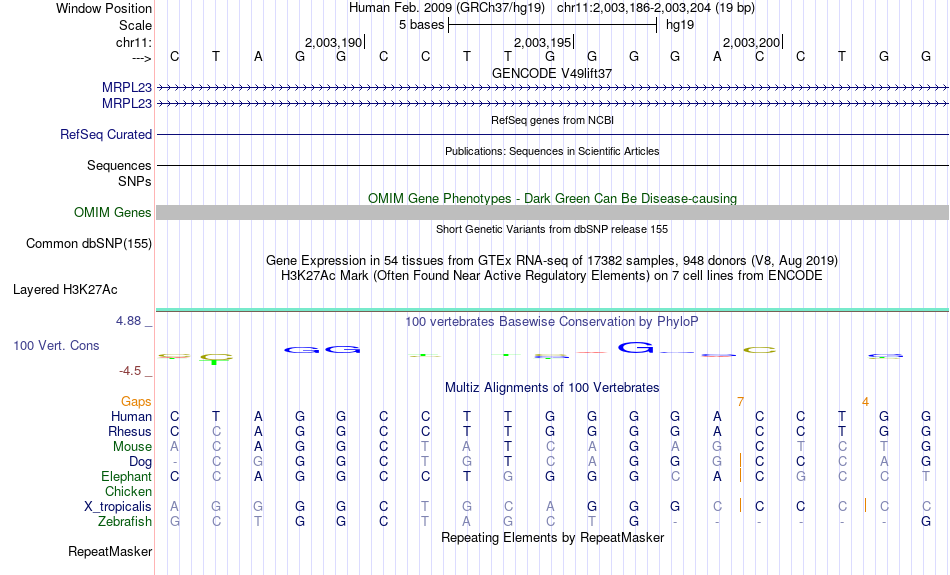This screenshot has height=575, width=950.
Task: Click the Sequences track label
Action: [x=119, y=165]
